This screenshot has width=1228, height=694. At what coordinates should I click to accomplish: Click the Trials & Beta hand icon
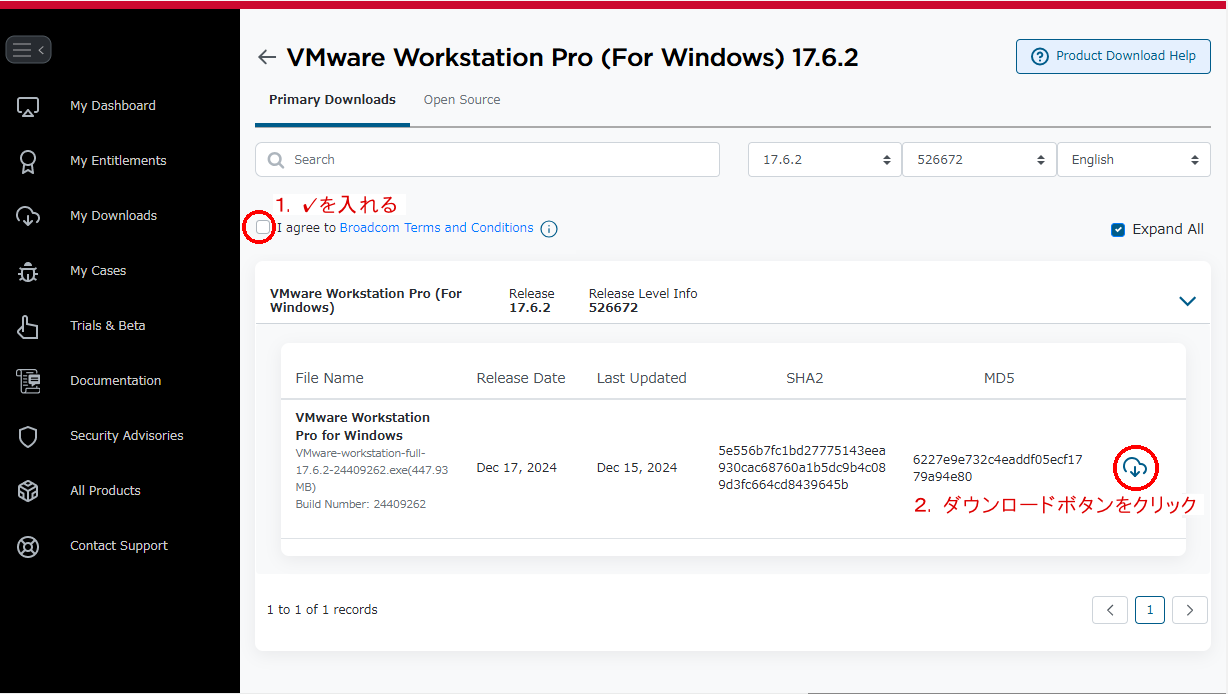click(28, 326)
